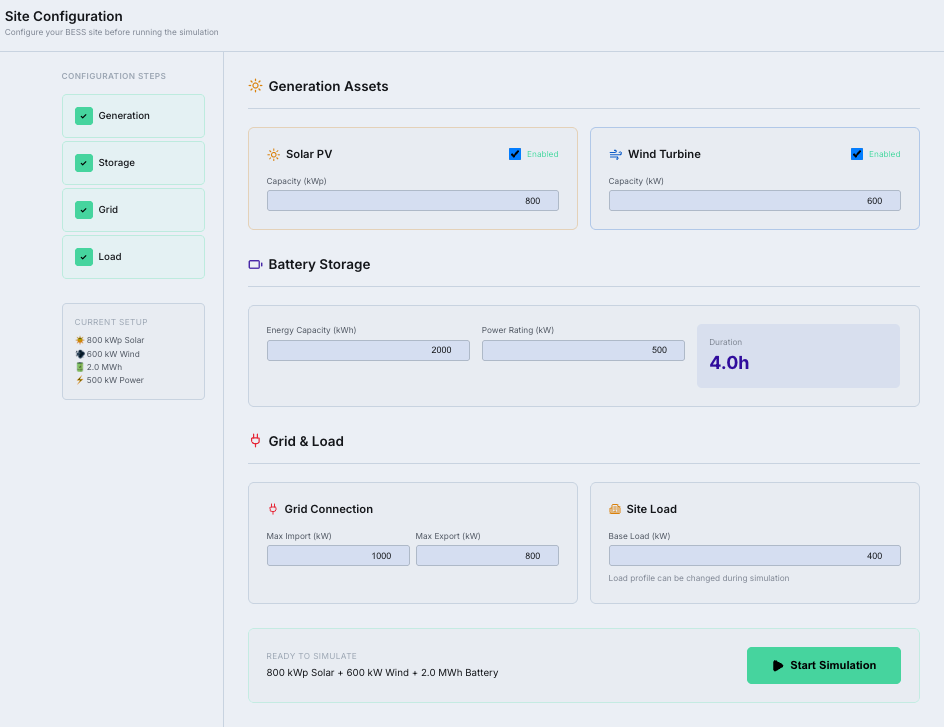Image resolution: width=944 pixels, height=727 pixels.
Task: Go to the Generation configuration step
Action: tap(133, 116)
